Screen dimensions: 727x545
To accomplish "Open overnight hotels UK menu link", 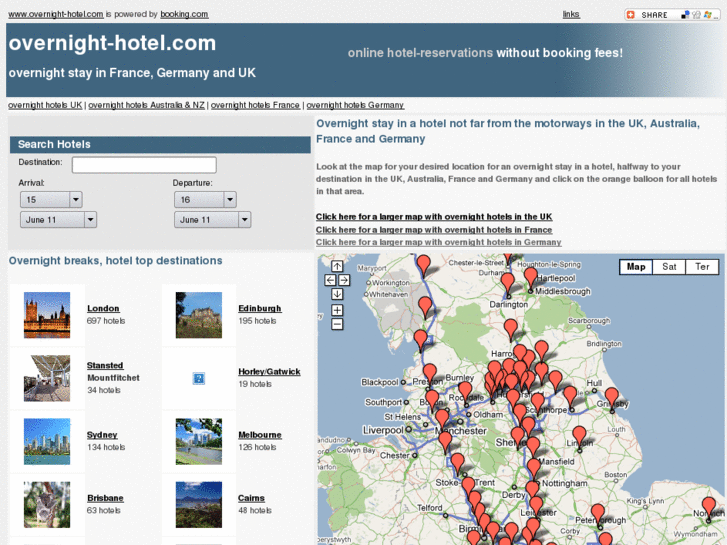I will (45, 105).
